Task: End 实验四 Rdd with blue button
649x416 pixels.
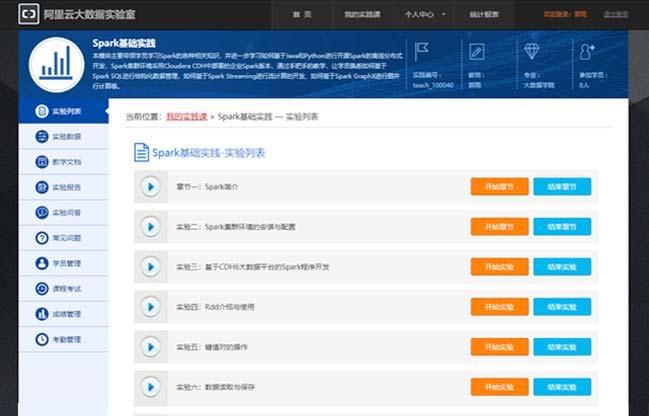Action: tap(562, 307)
